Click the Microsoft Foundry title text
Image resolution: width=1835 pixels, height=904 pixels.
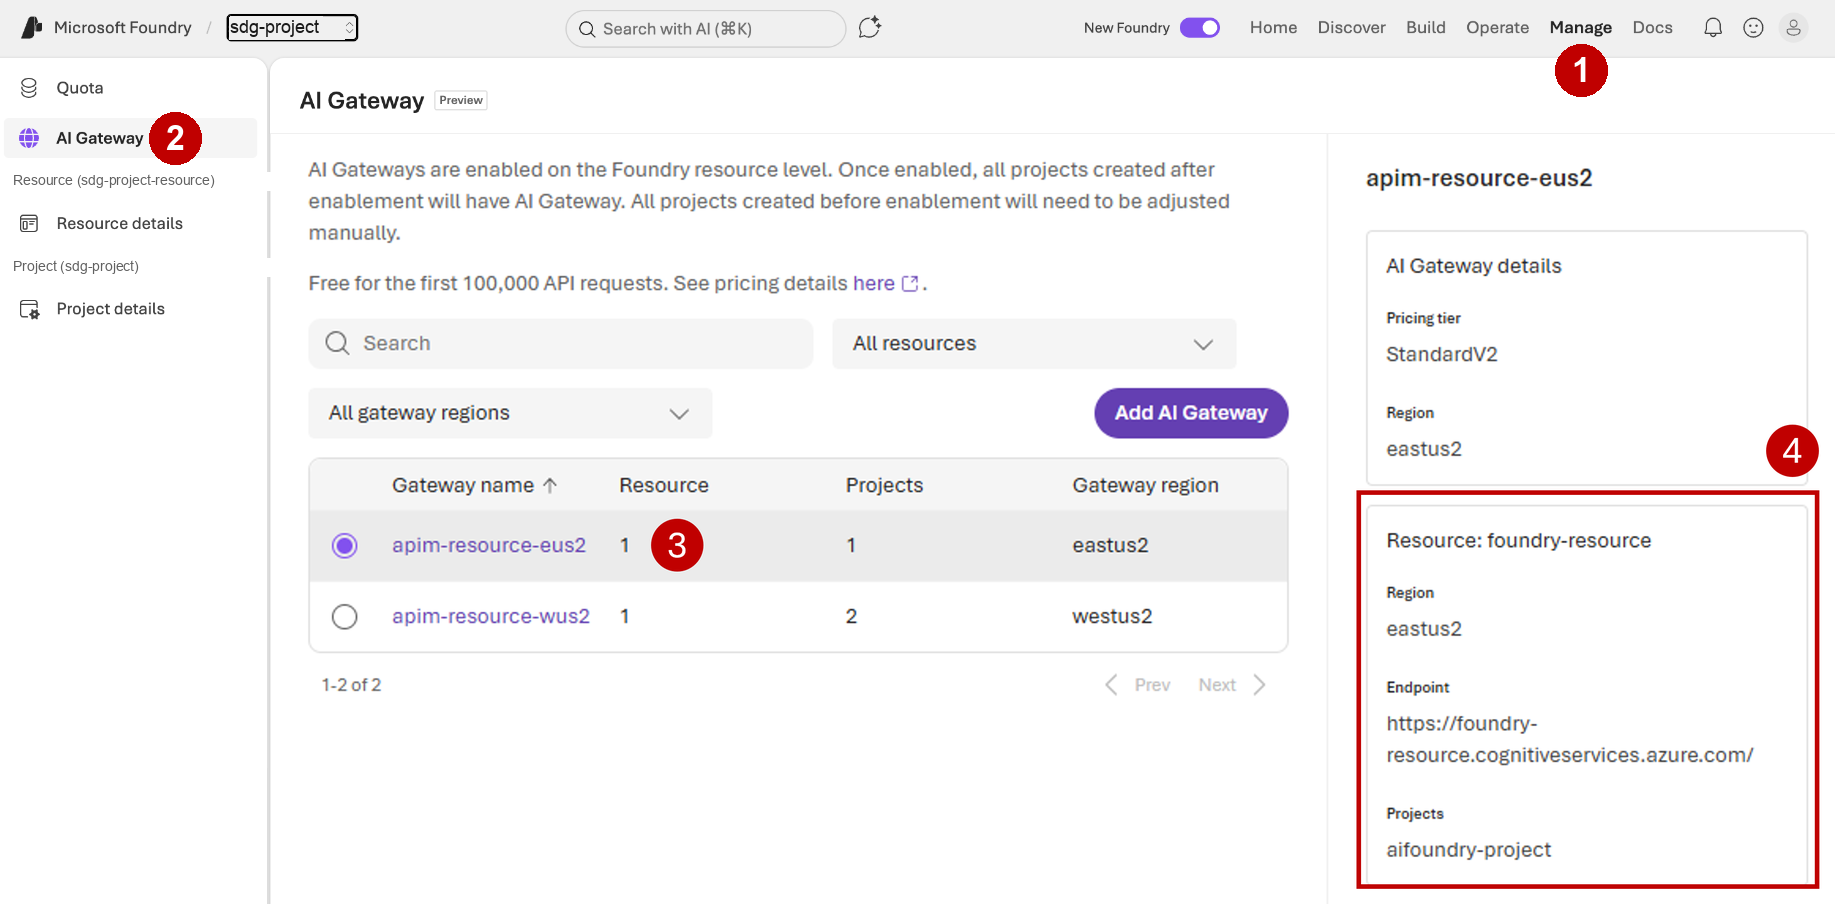(123, 28)
